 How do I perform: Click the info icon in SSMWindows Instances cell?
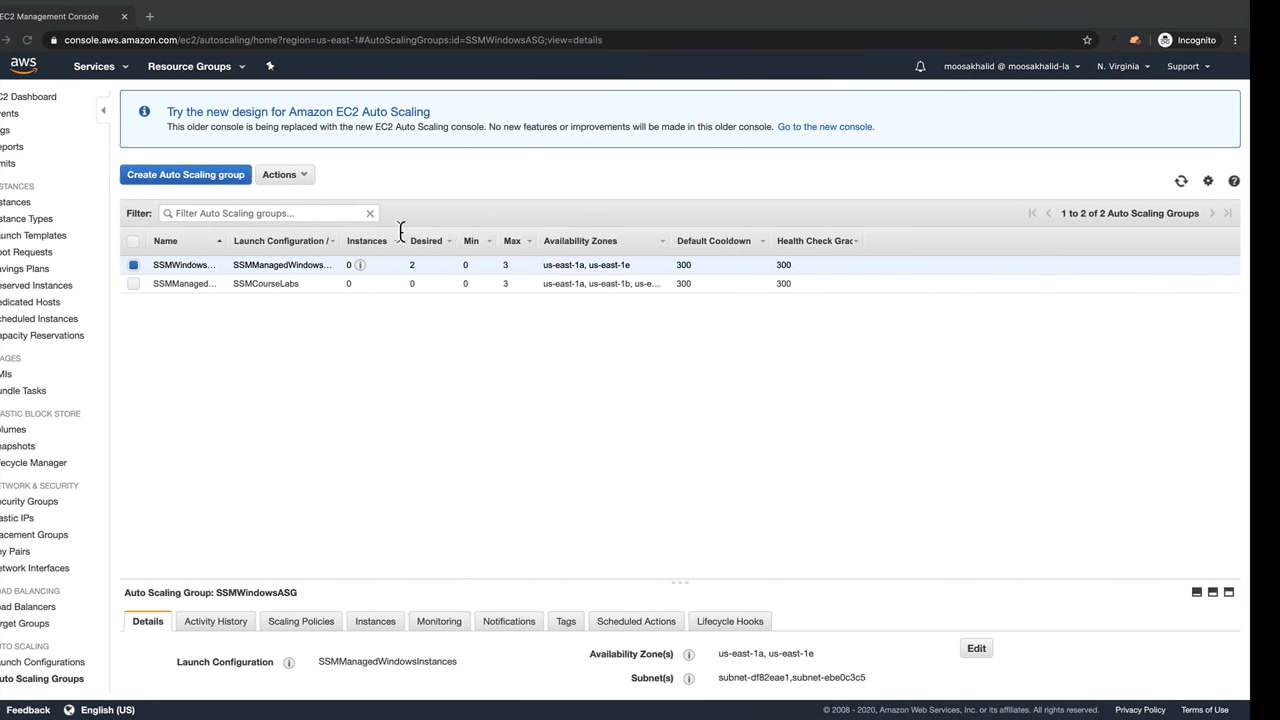[360, 265]
